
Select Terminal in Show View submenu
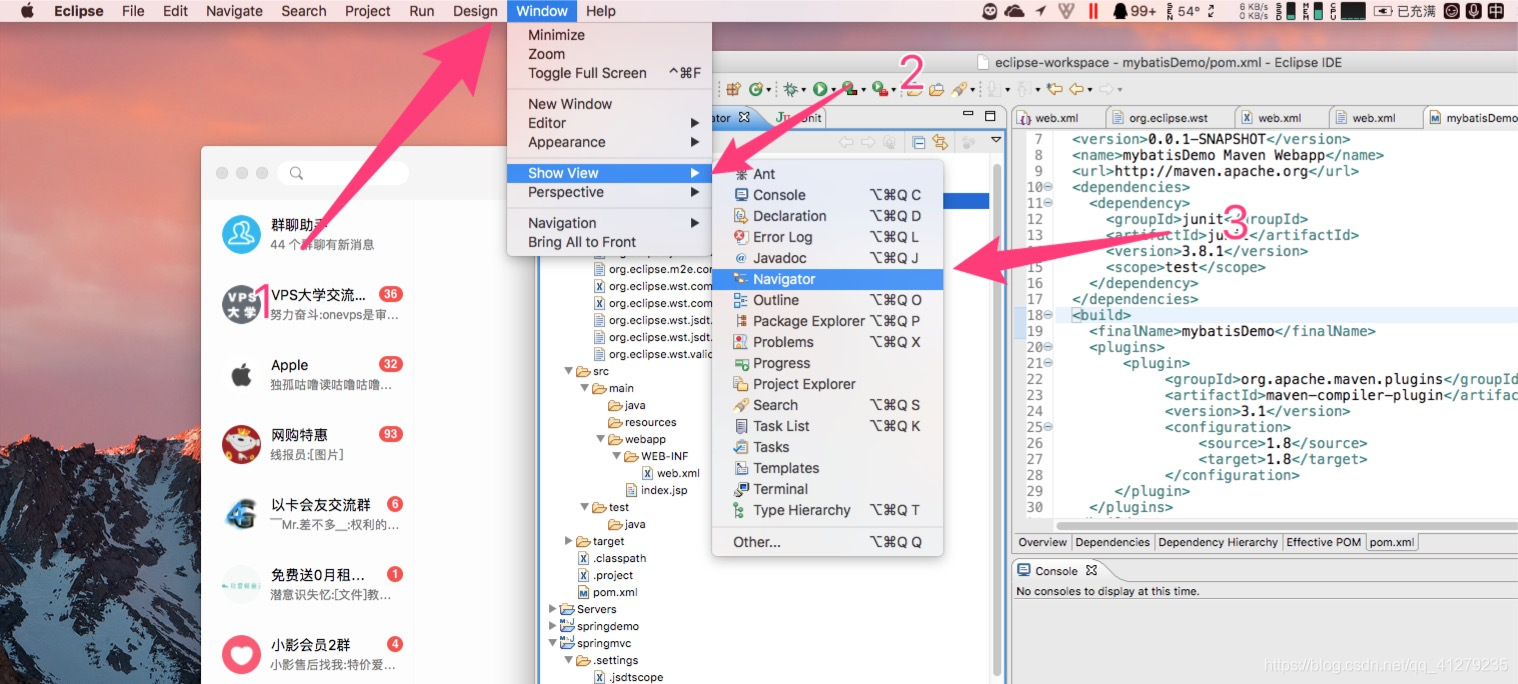828,489
